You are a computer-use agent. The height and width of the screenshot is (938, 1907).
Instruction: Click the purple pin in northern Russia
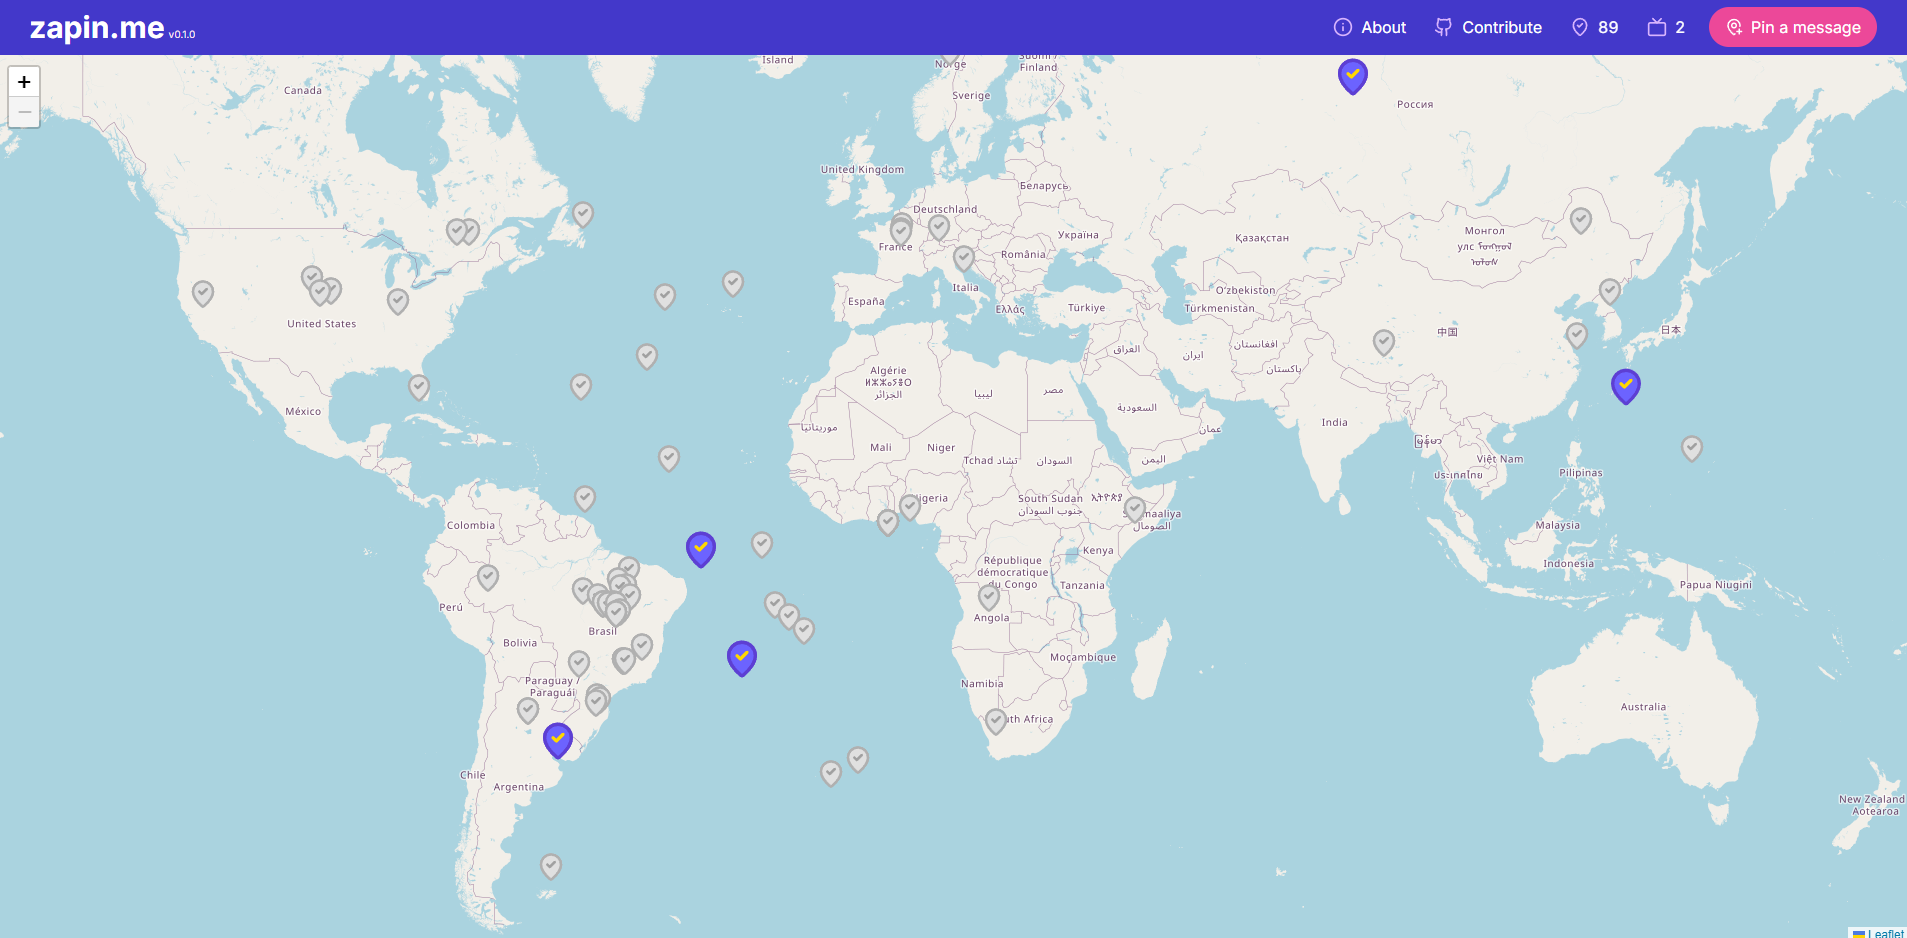tap(1352, 75)
